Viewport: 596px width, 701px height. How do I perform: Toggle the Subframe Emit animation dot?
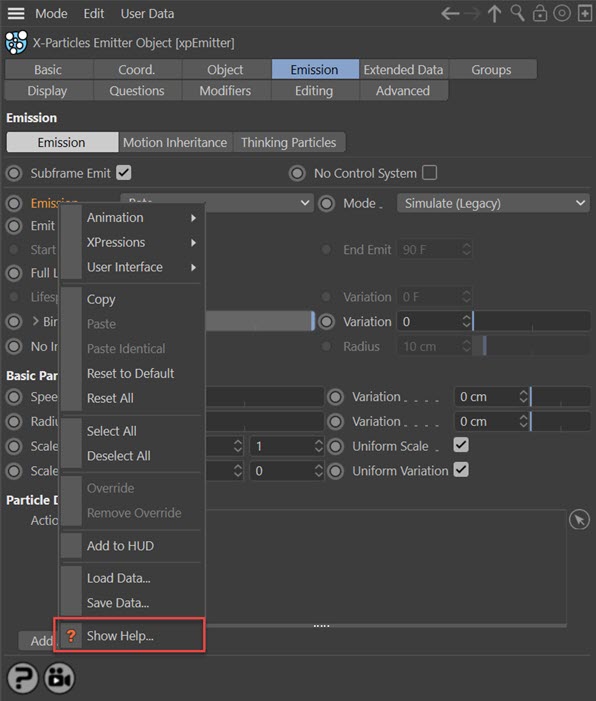coord(14,173)
